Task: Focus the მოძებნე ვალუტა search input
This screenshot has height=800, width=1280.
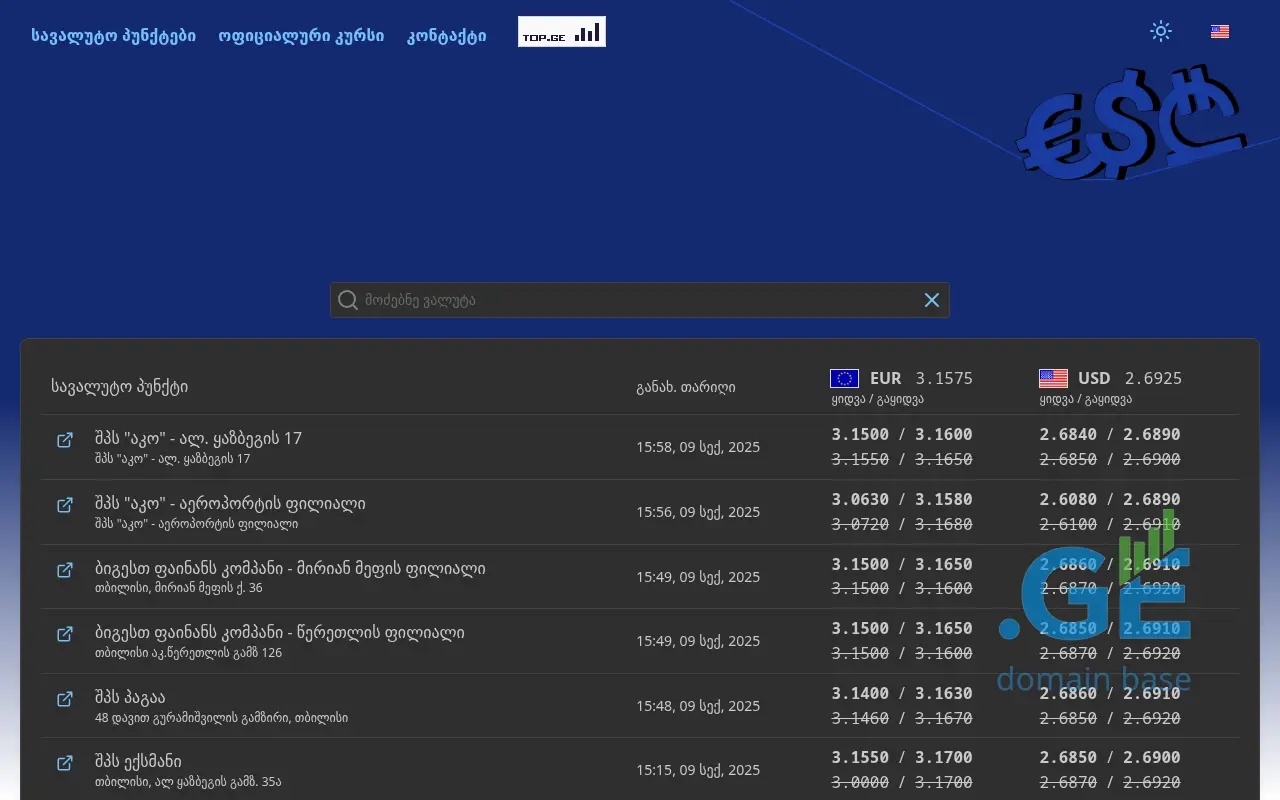Action: click(640, 300)
